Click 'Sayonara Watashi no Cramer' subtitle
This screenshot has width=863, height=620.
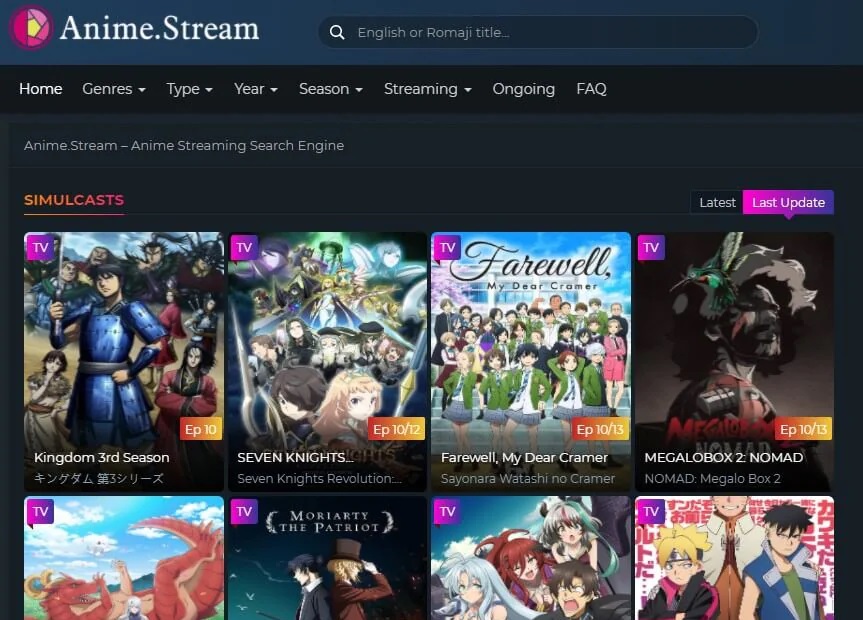coord(528,478)
